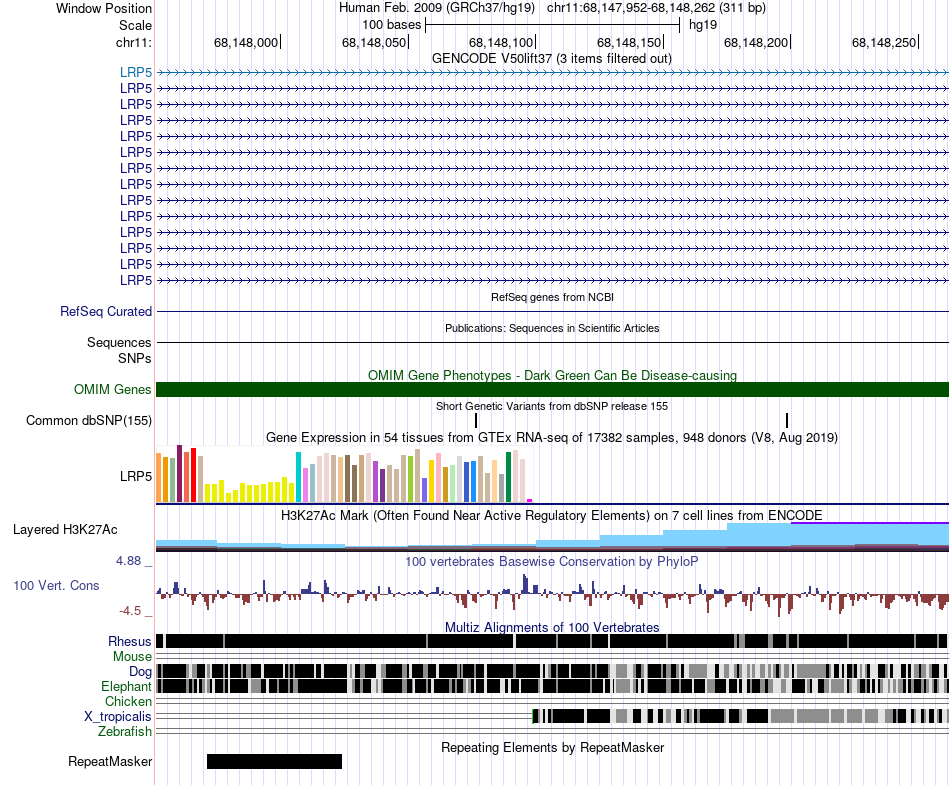
Task: Select the Scale row label
Action: (135, 25)
